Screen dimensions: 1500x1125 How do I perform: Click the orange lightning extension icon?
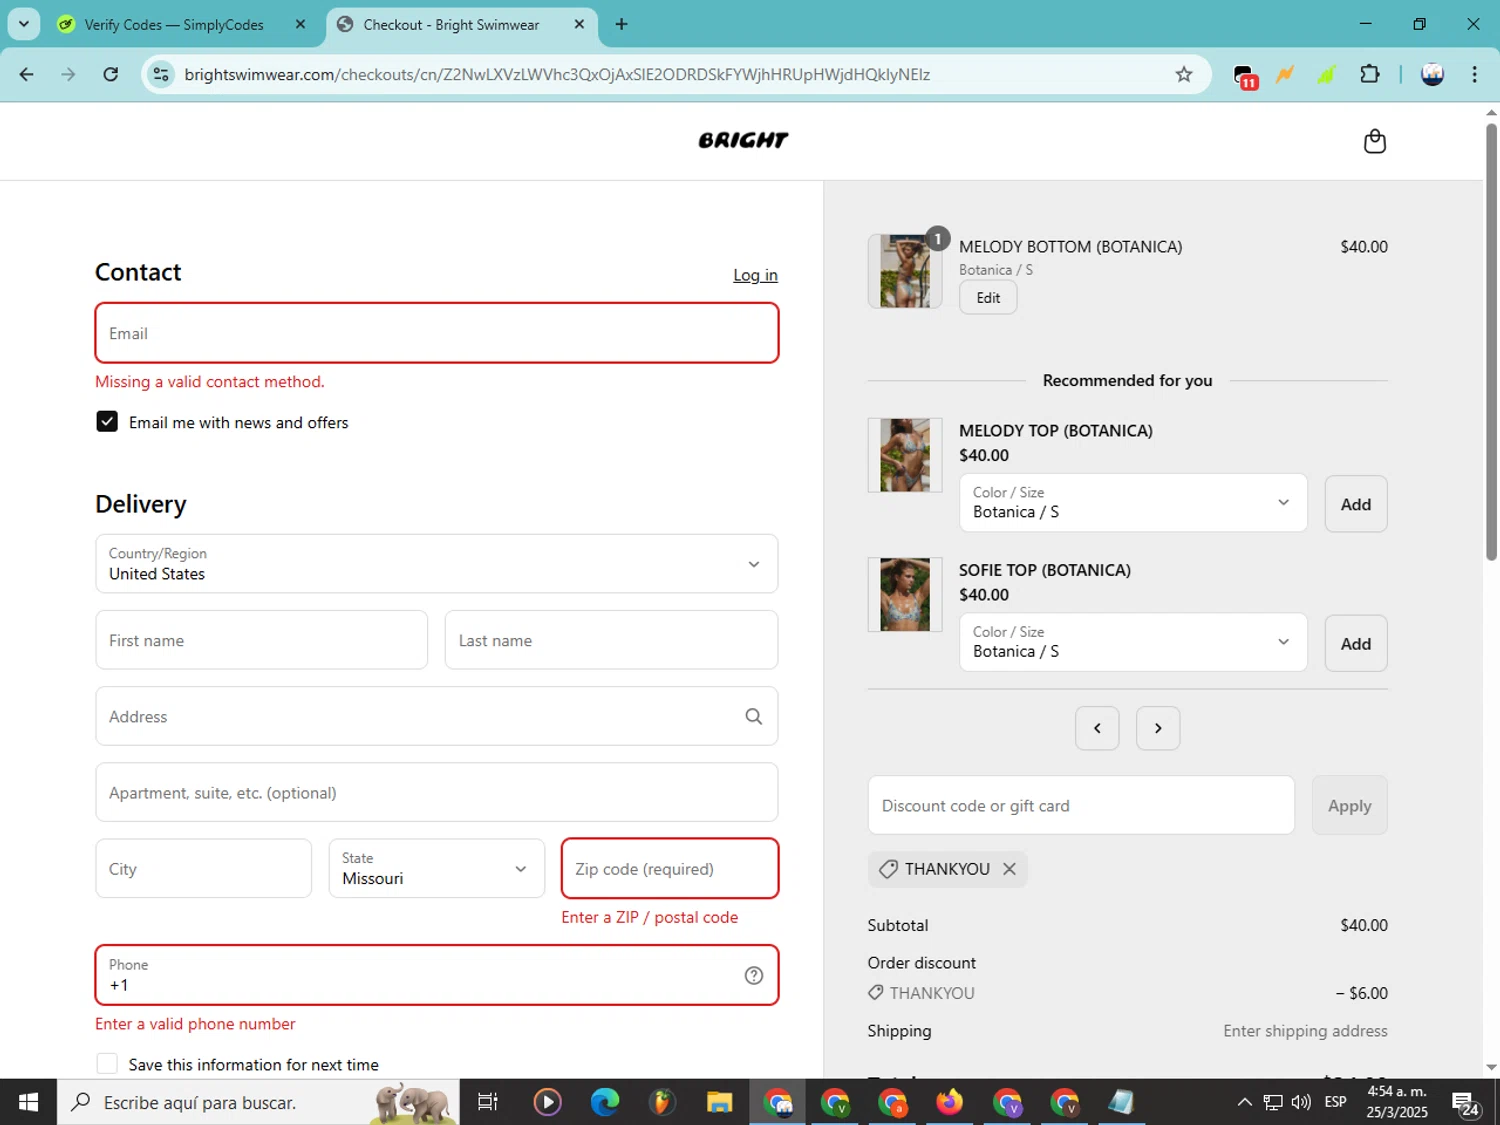[1285, 74]
